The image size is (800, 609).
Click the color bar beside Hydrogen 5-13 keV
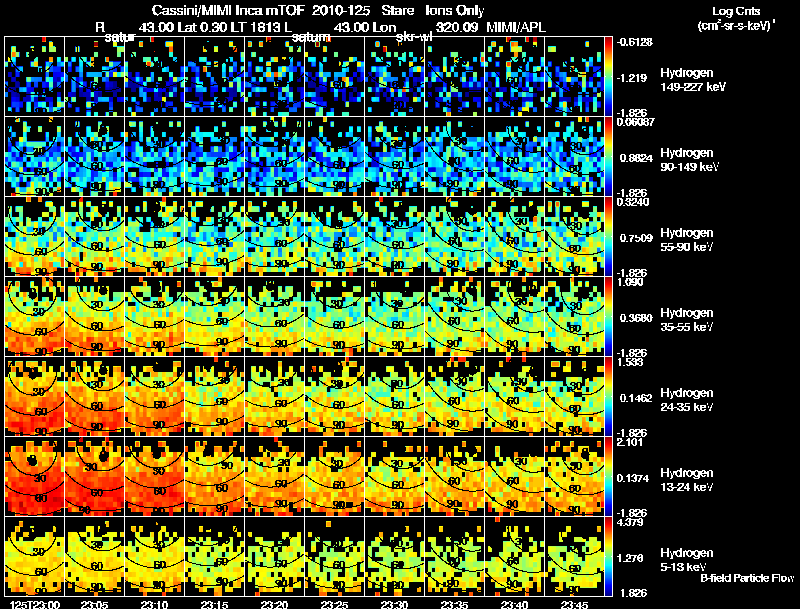coord(608,557)
